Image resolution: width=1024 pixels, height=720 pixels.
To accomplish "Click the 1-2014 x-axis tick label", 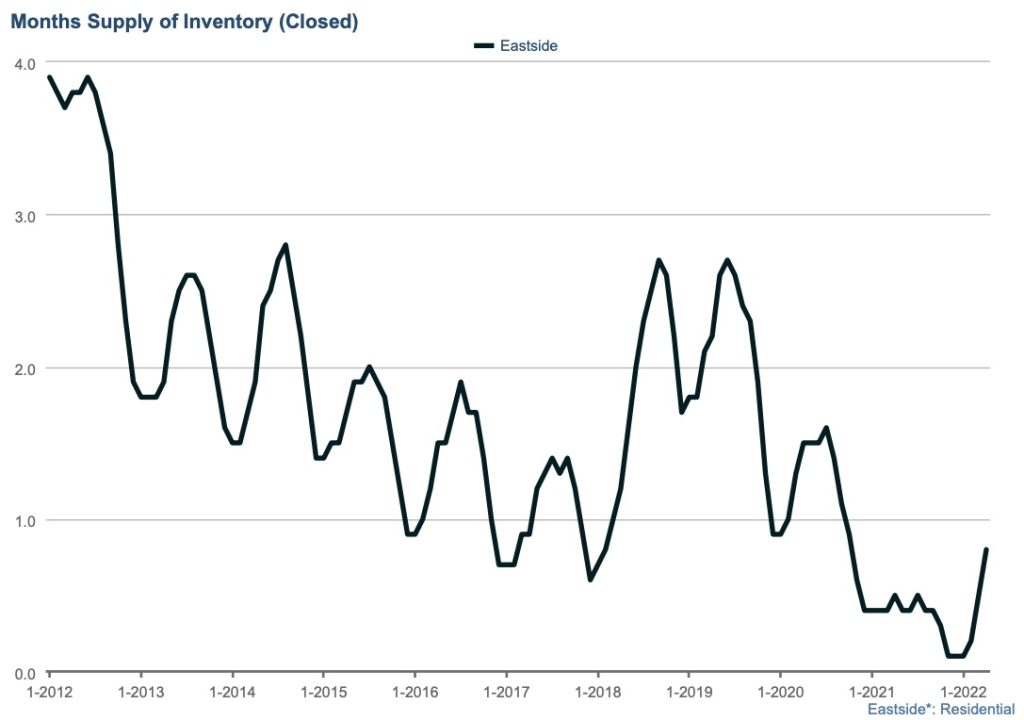I will 231,692.
